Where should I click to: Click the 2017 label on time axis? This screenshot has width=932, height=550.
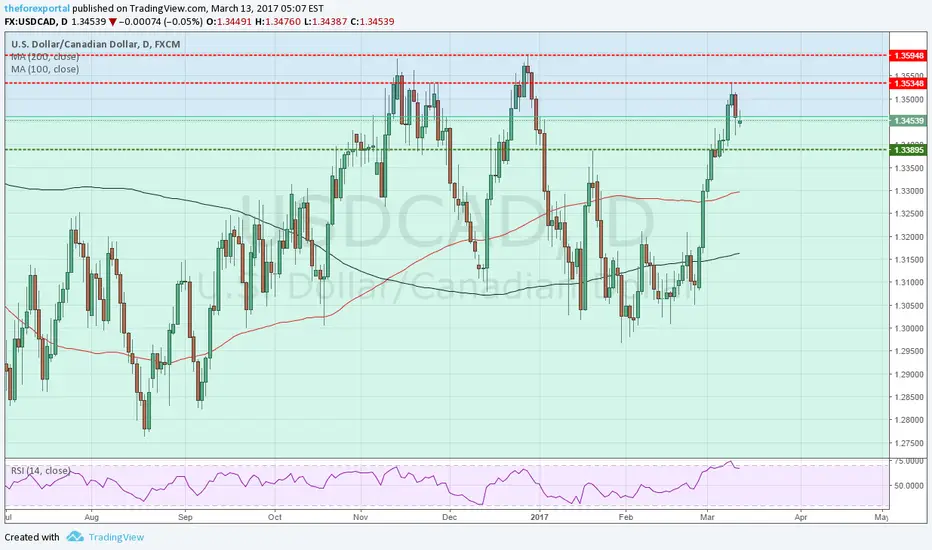click(x=540, y=517)
